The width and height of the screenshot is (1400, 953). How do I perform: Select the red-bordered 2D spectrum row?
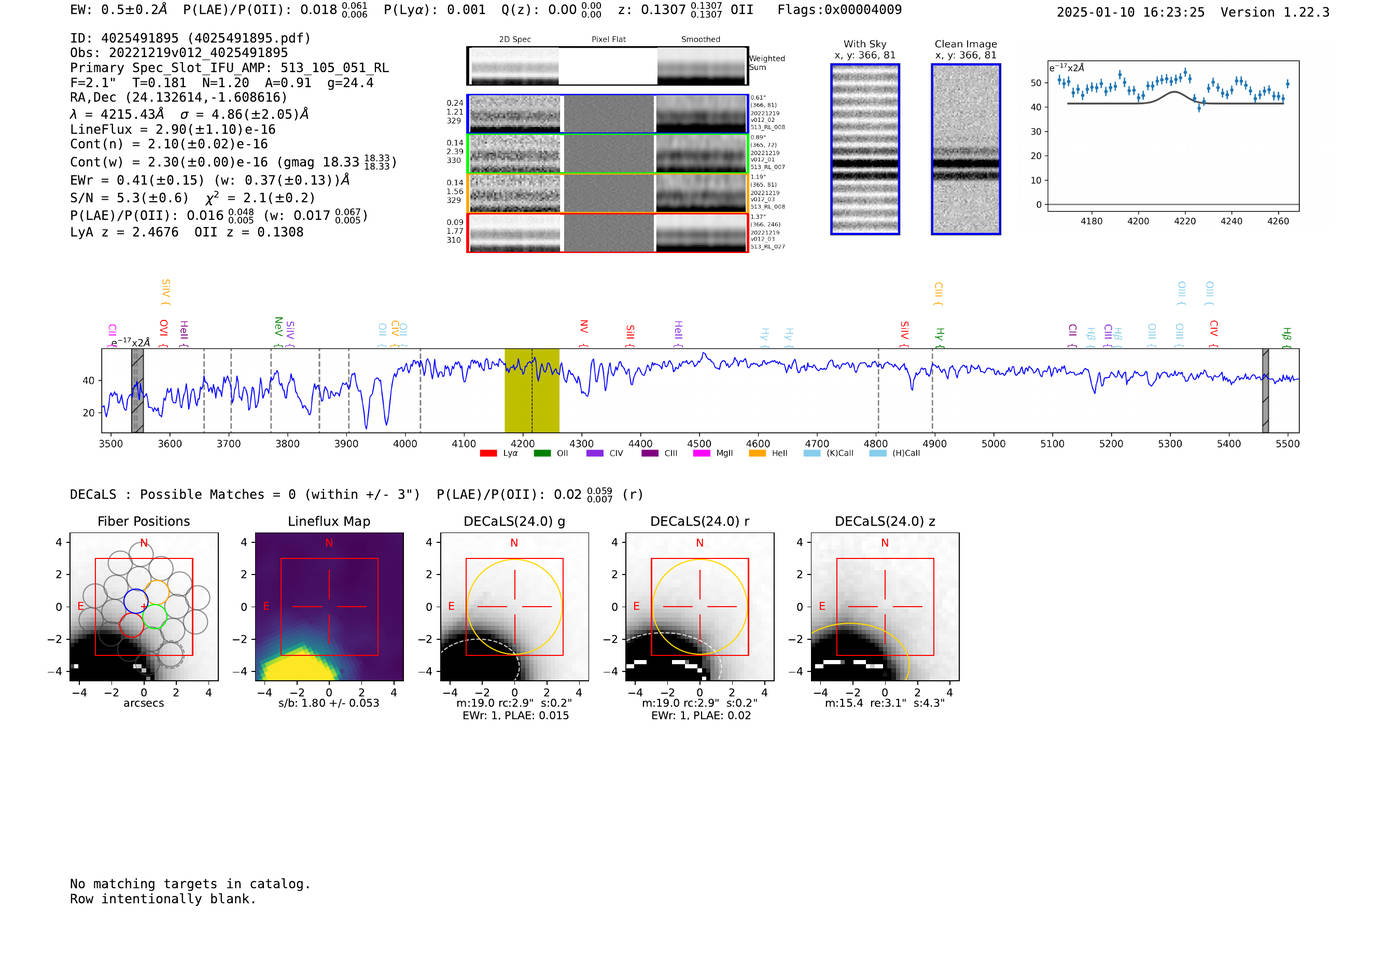click(608, 233)
